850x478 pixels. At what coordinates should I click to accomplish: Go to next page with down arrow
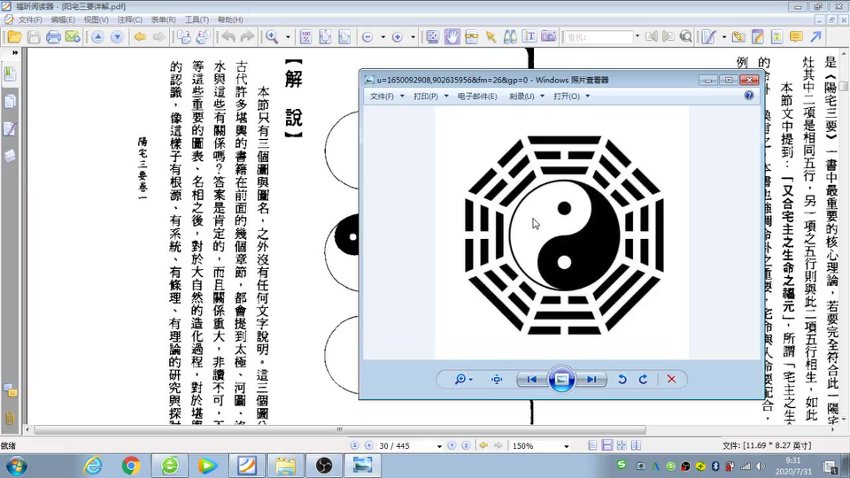point(117,37)
